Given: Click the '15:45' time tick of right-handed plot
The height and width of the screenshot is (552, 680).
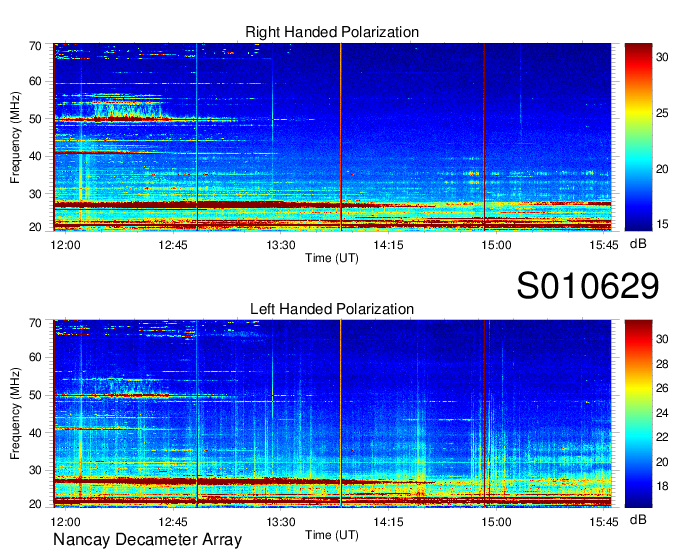Looking at the screenshot, I should click(604, 245).
